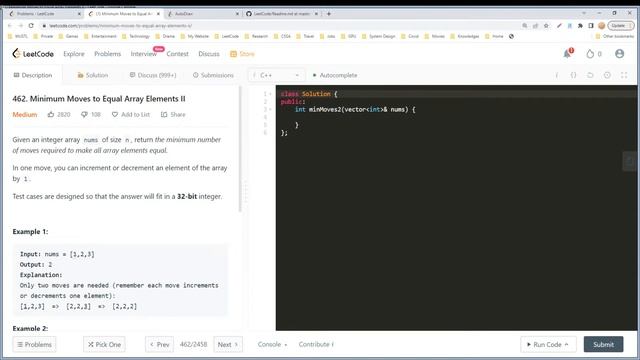The image size is (640, 360).
Task: Open the editor settings clock-shaped icon
Action: 607,75
